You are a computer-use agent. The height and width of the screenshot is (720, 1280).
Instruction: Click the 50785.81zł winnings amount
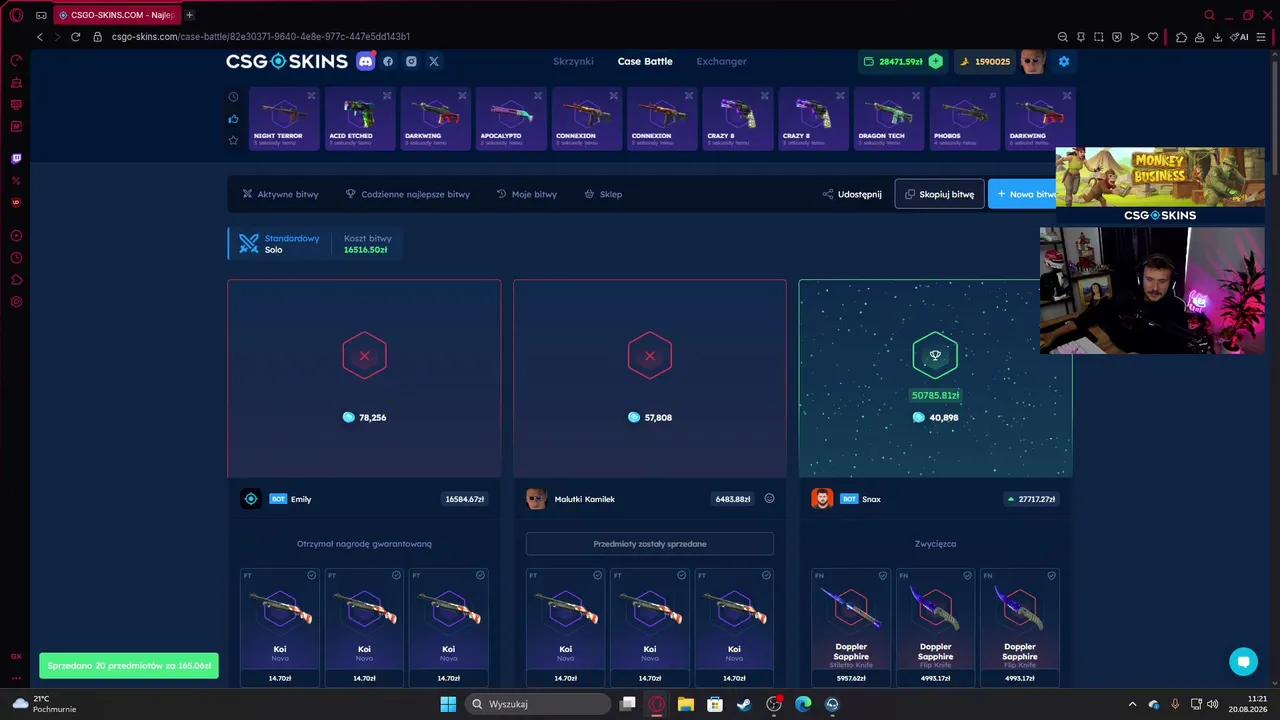point(935,395)
